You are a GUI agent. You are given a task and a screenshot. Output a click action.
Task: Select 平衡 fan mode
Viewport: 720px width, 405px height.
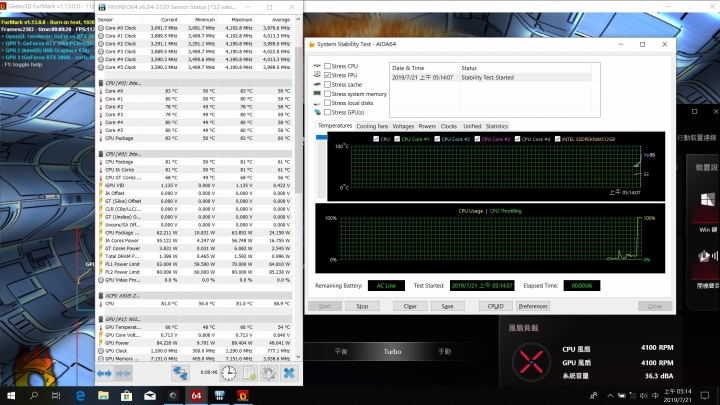click(x=341, y=352)
